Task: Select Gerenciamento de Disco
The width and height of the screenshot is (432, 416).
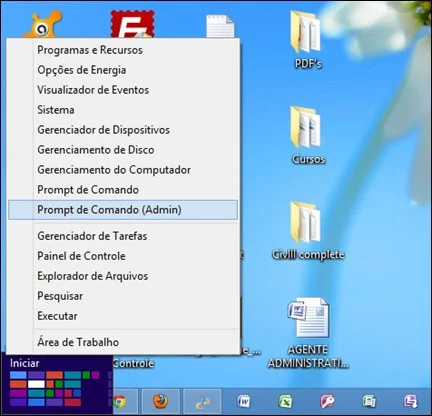Action: pyautogui.click(x=123, y=150)
